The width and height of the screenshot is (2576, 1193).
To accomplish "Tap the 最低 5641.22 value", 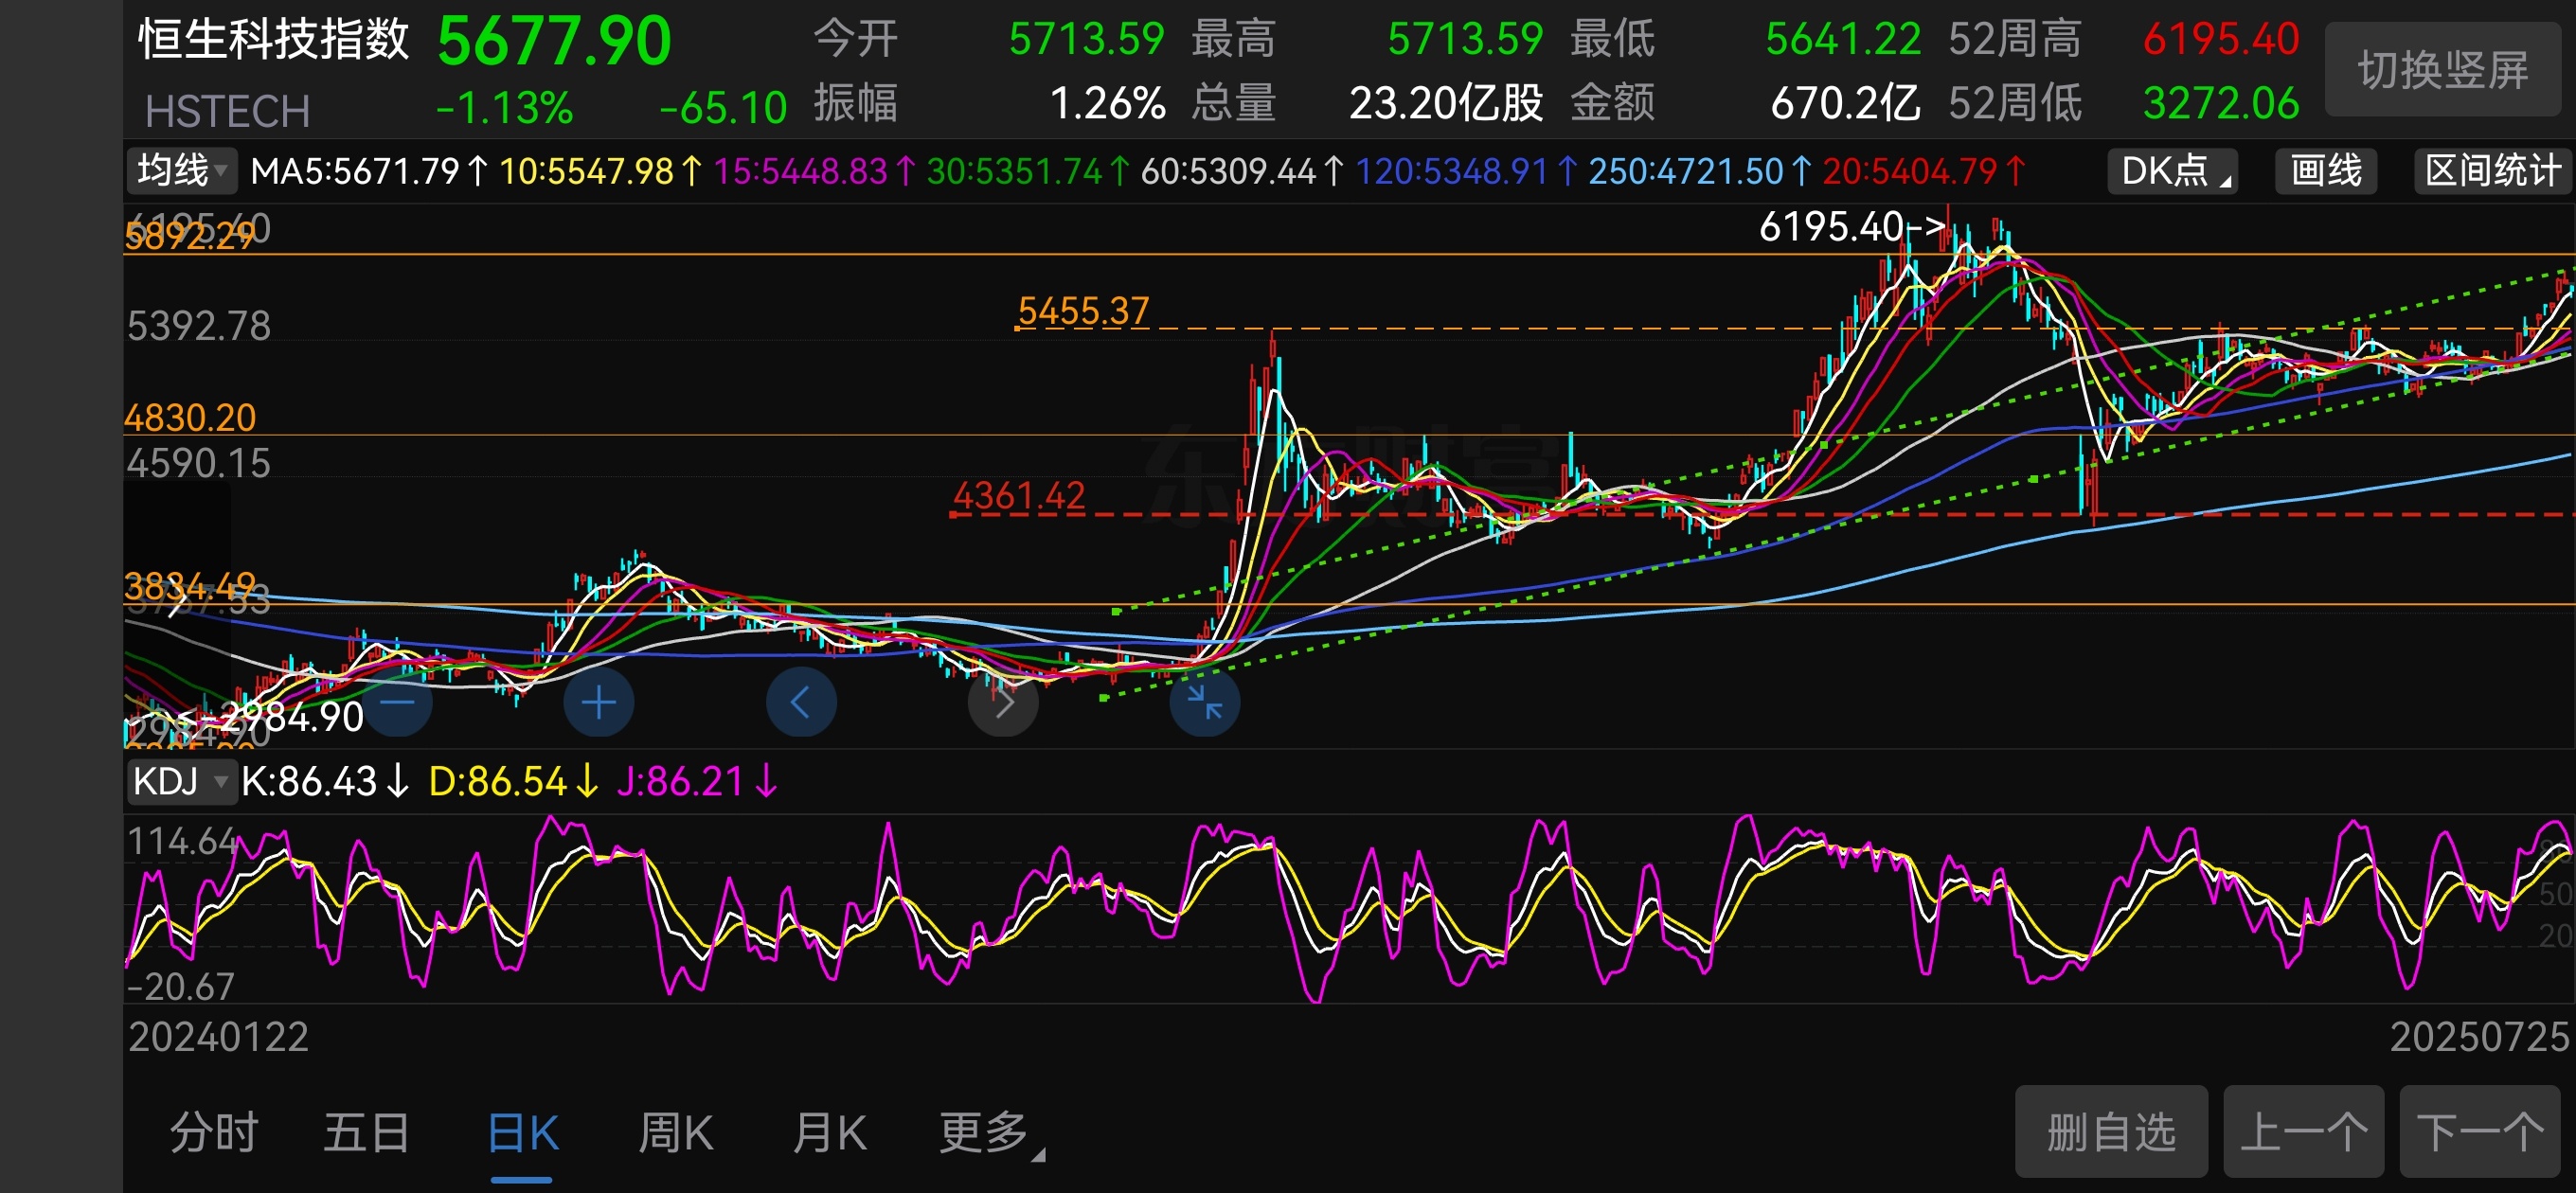I will pyautogui.click(x=1843, y=39).
